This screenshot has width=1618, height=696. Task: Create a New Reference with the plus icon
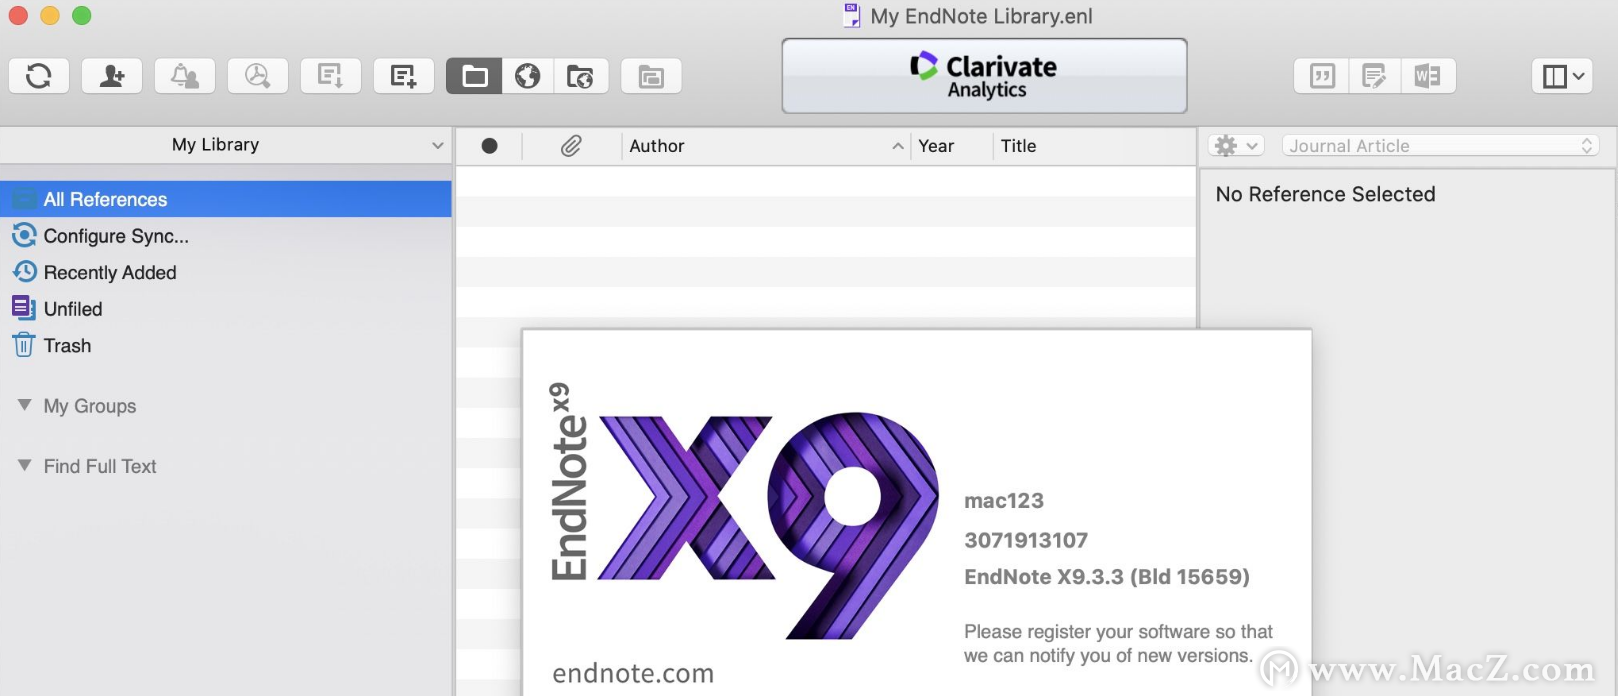pos(404,76)
